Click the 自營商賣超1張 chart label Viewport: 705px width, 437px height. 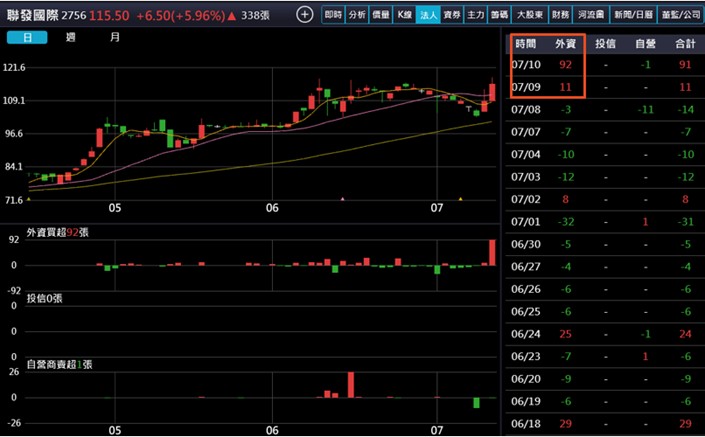click(59, 365)
